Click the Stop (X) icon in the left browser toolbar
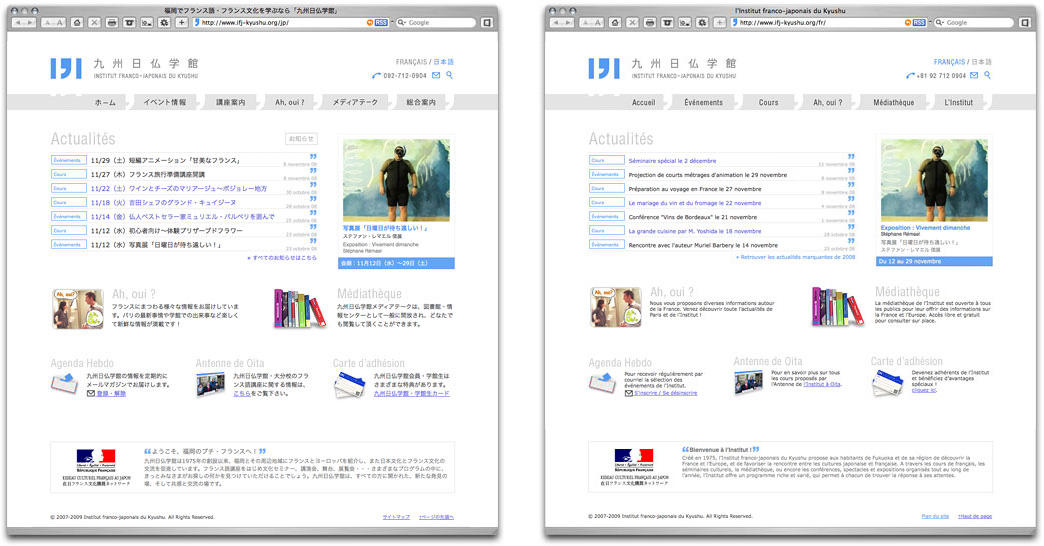1044x546 pixels. click(94, 22)
